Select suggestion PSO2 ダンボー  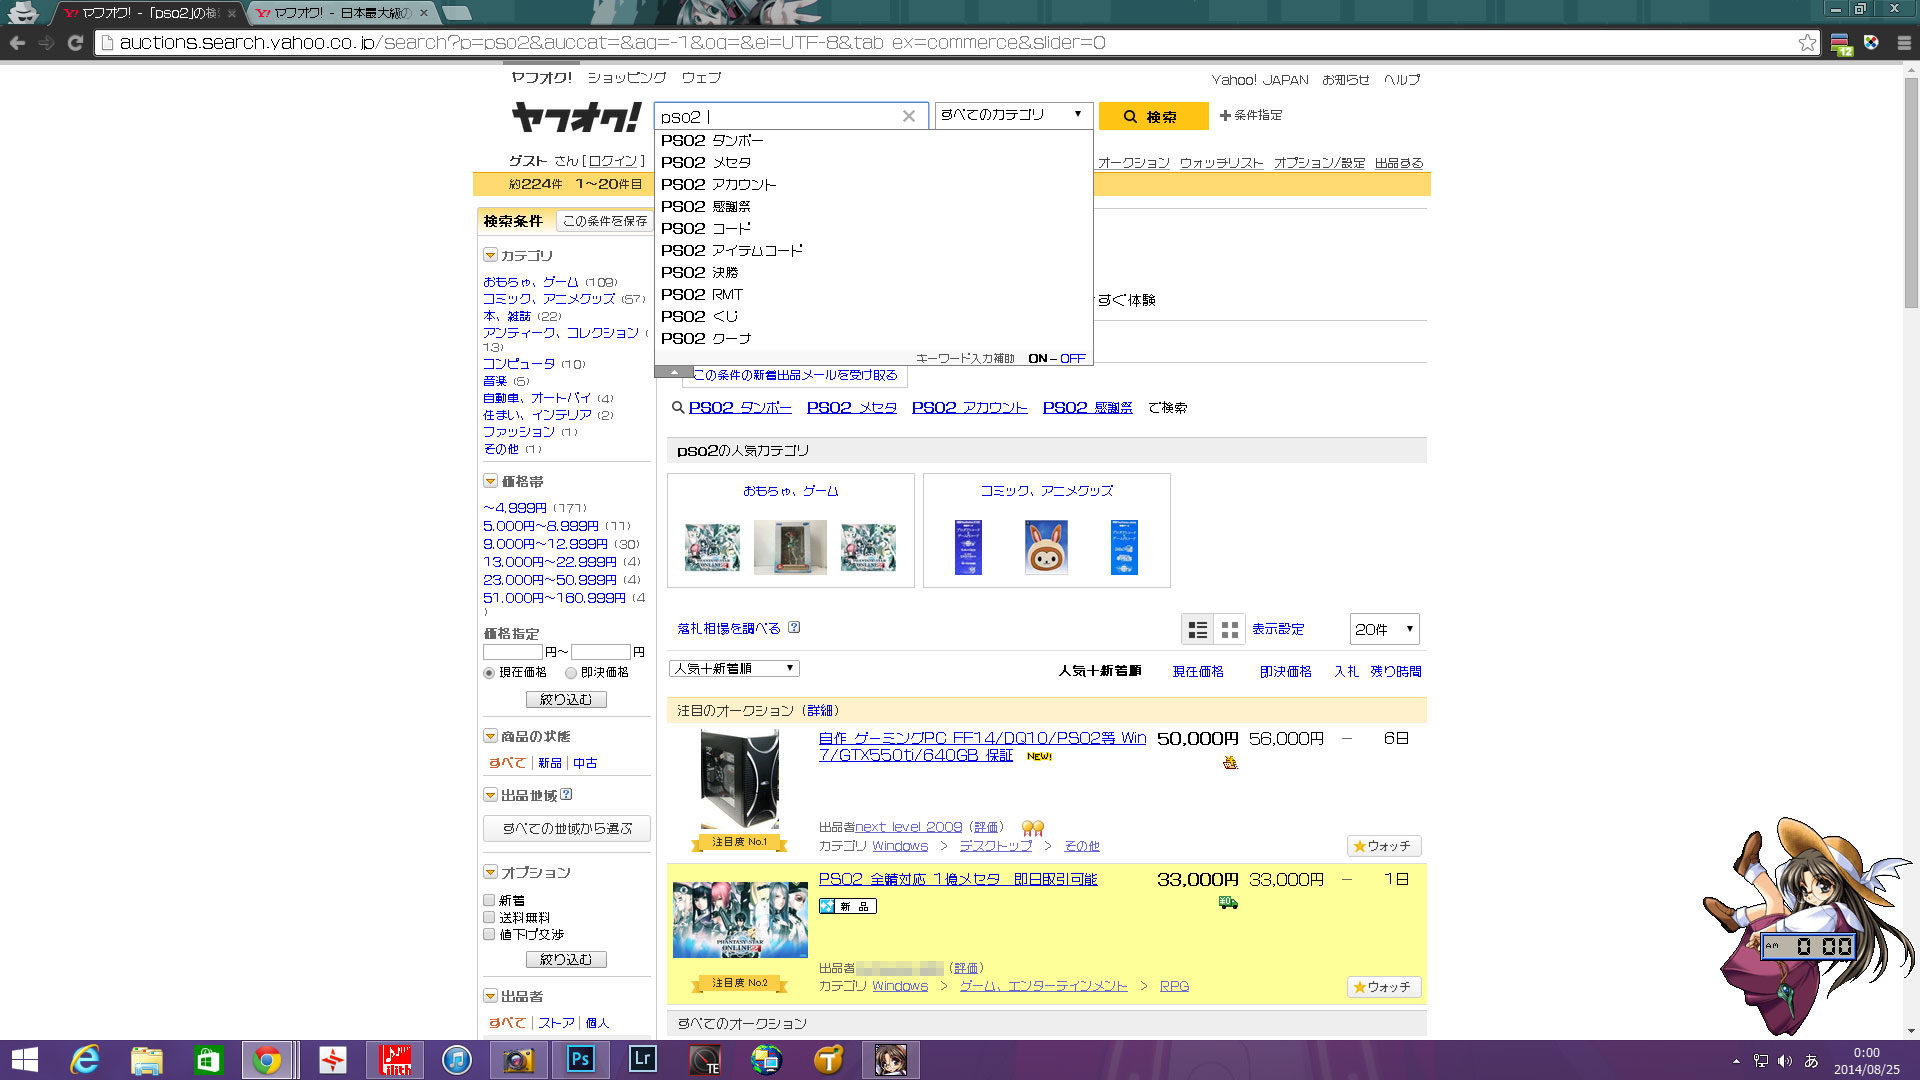[x=873, y=140]
